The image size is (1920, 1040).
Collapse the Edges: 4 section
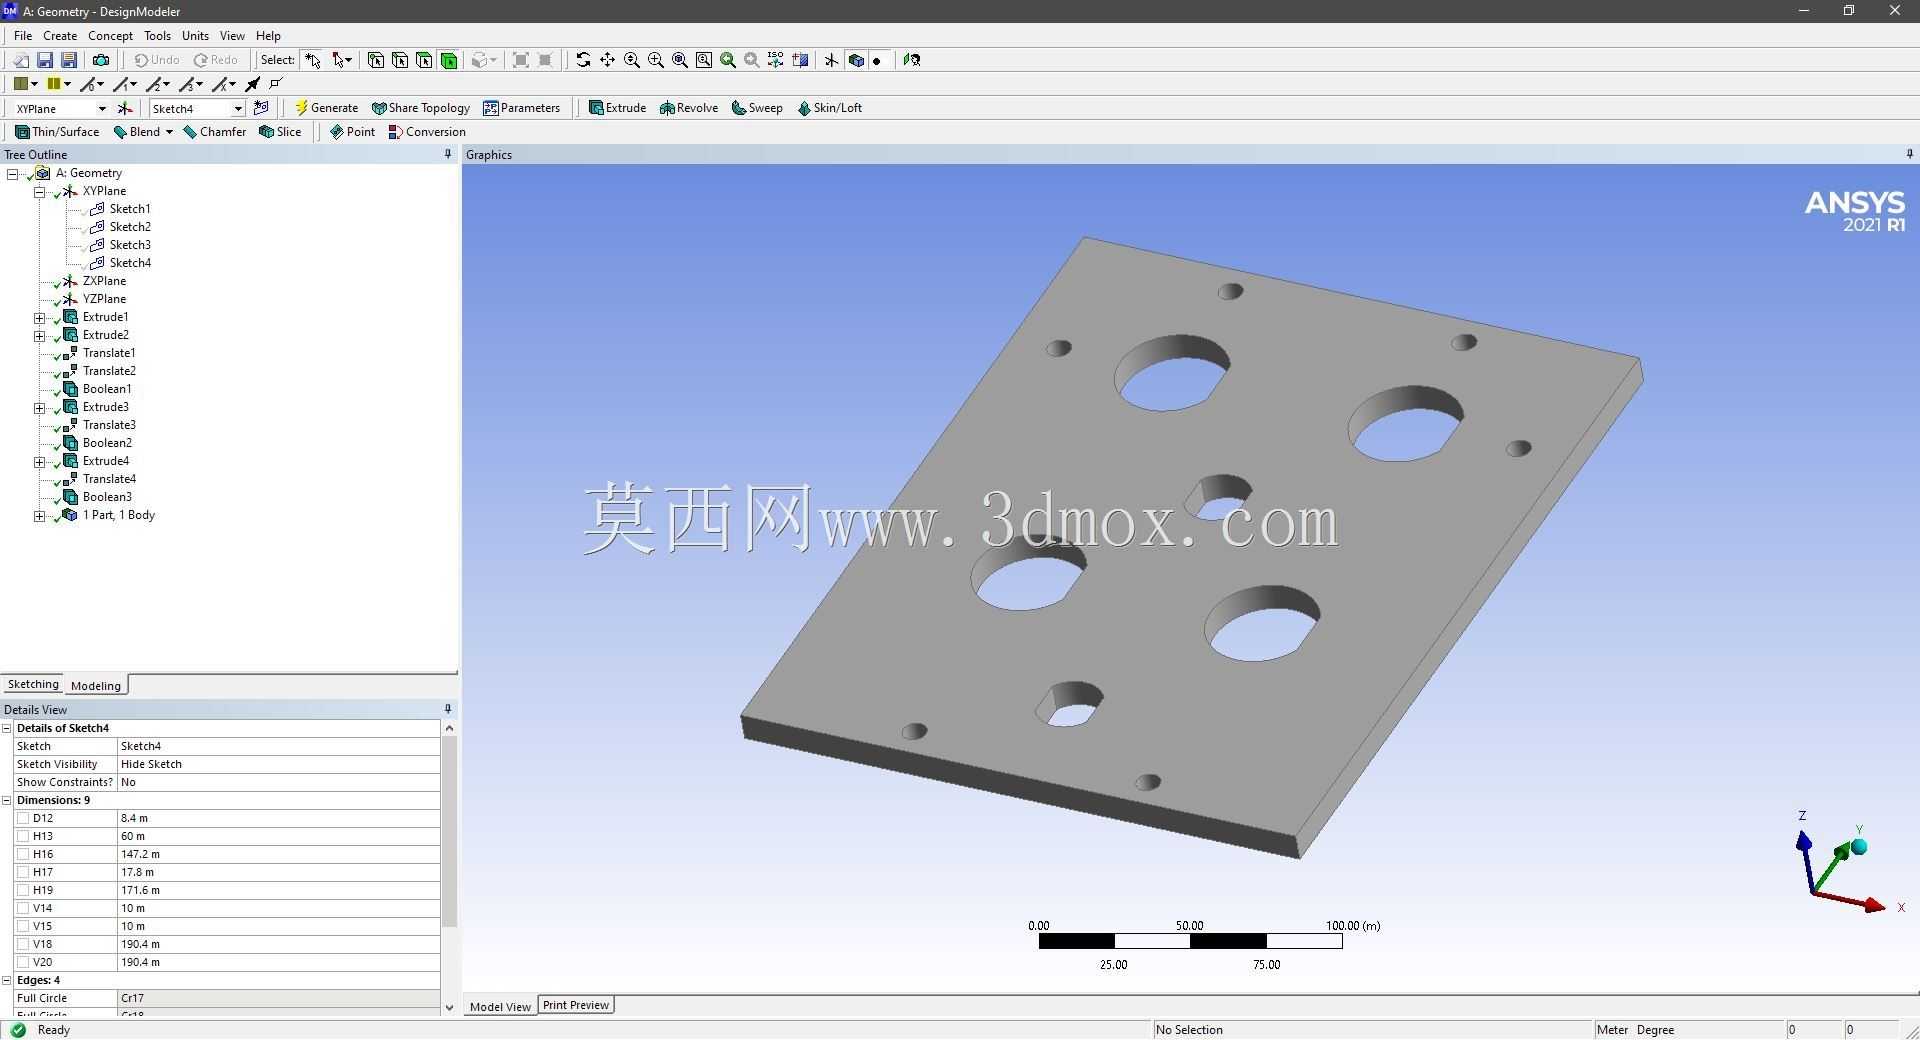pos(7,980)
